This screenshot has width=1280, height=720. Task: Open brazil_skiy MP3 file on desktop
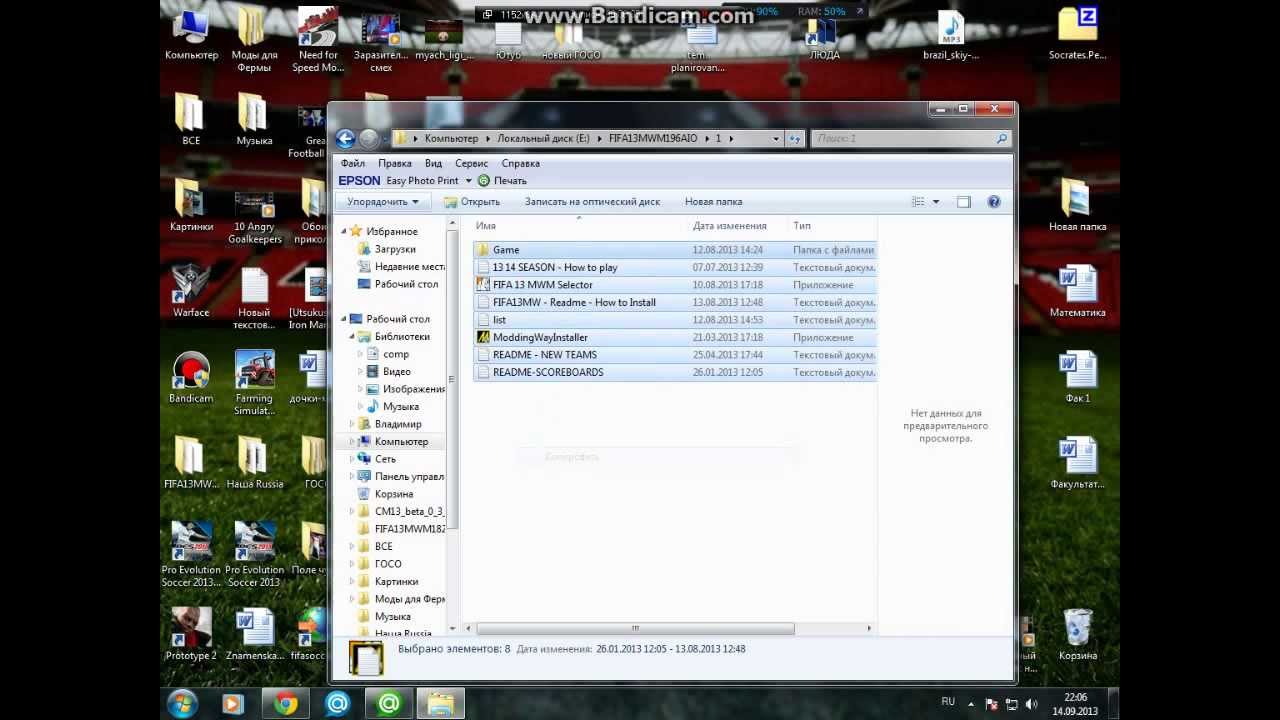coord(951,33)
